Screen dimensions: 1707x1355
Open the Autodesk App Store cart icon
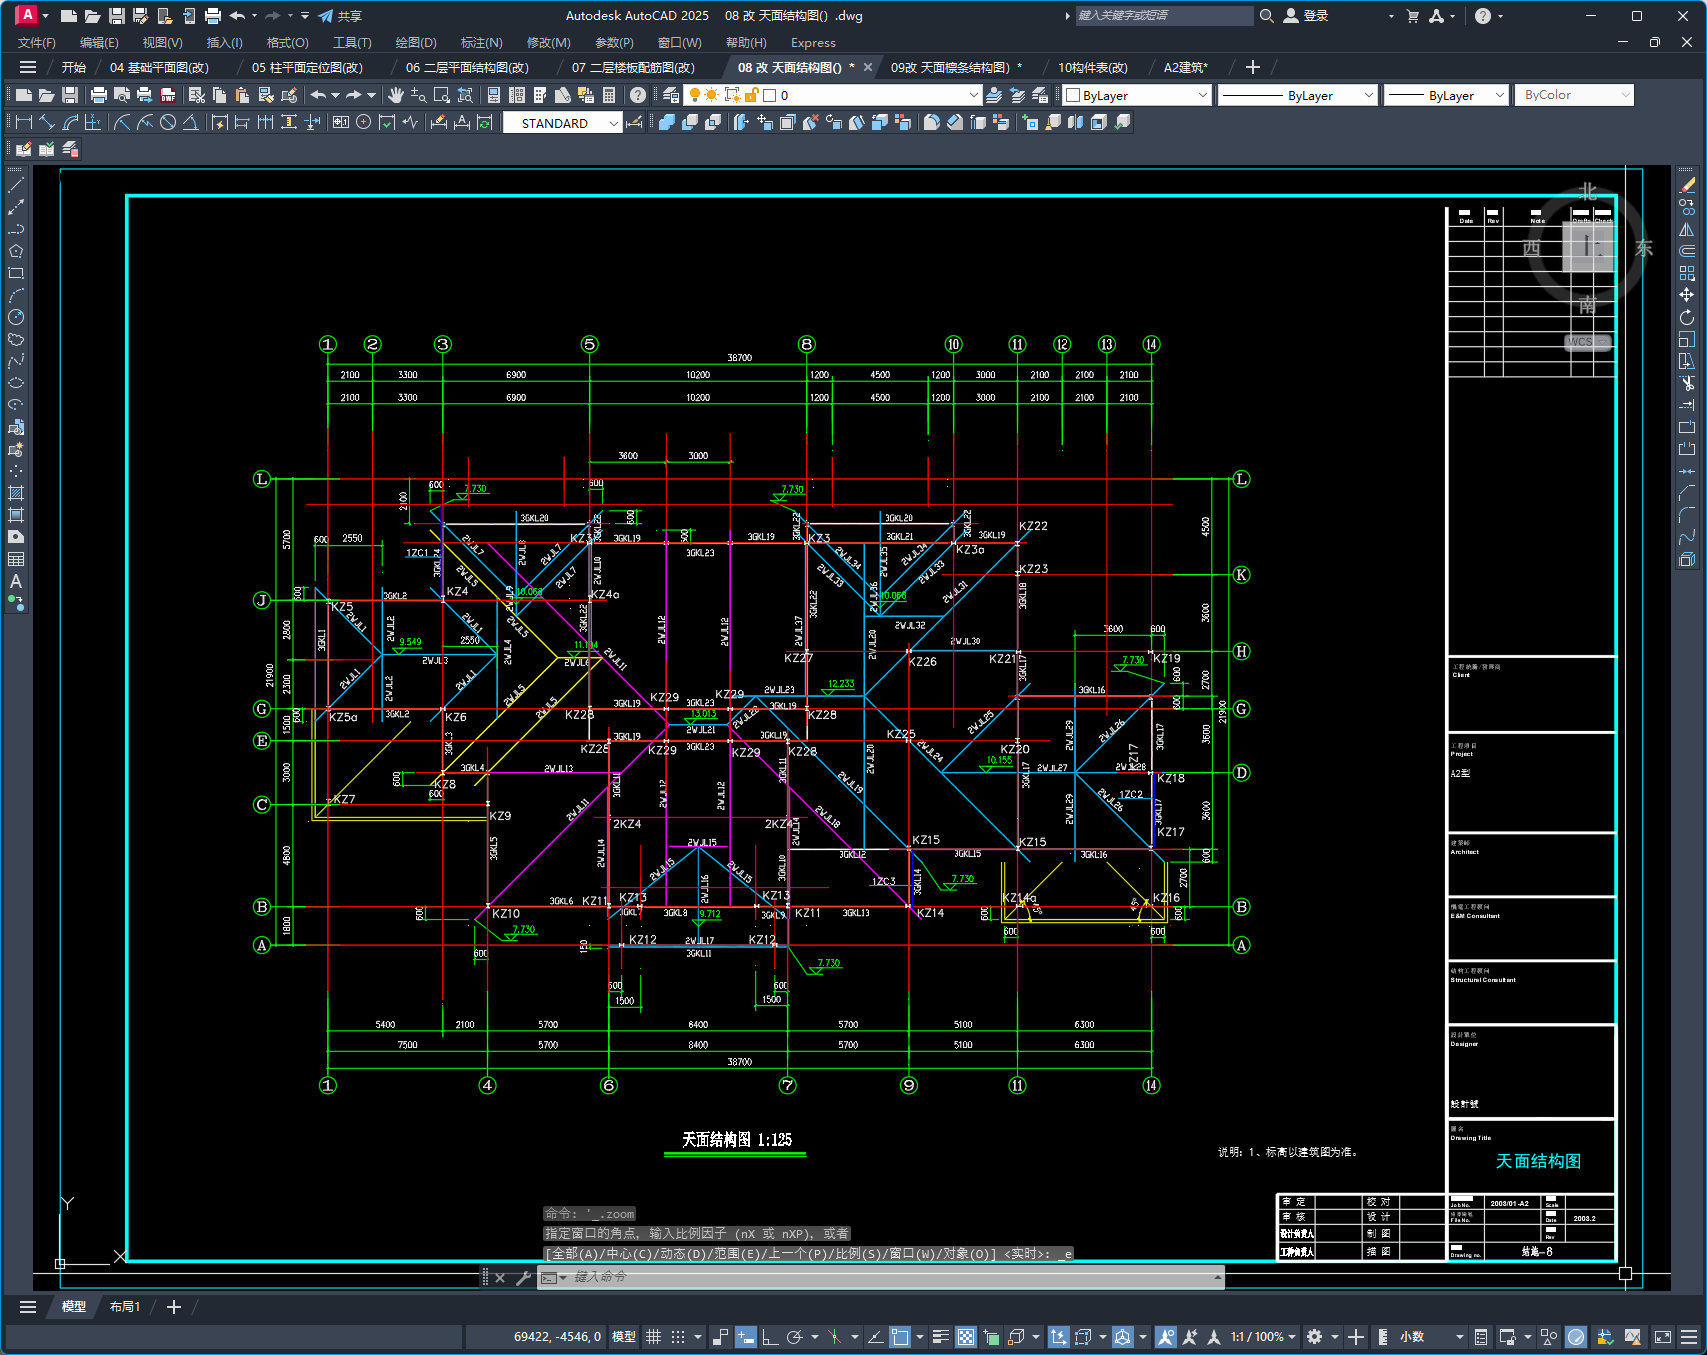click(x=1412, y=16)
